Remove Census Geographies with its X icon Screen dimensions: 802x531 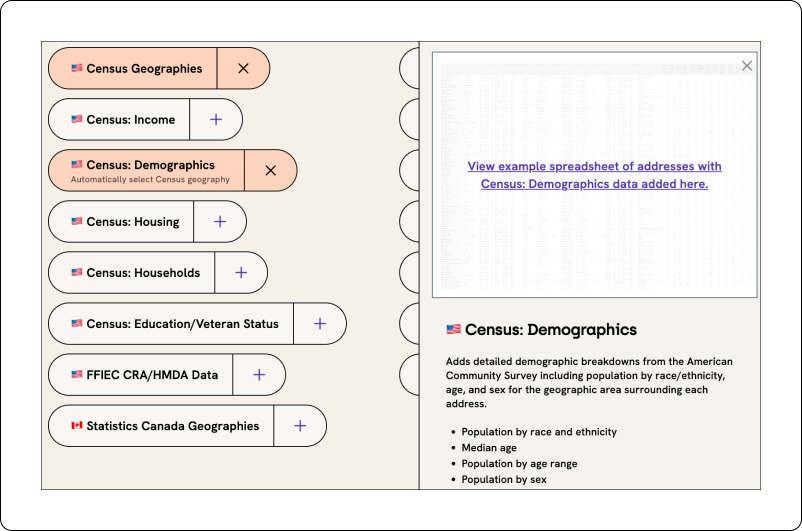(x=243, y=69)
